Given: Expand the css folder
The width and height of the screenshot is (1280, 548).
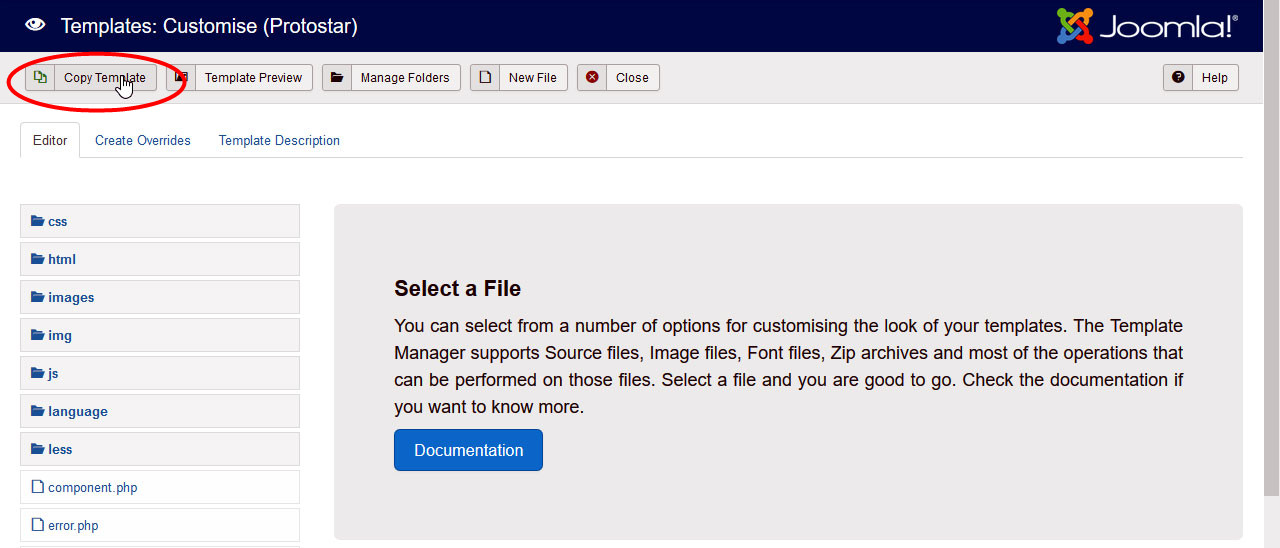Looking at the screenshot, I should point(57,221).
